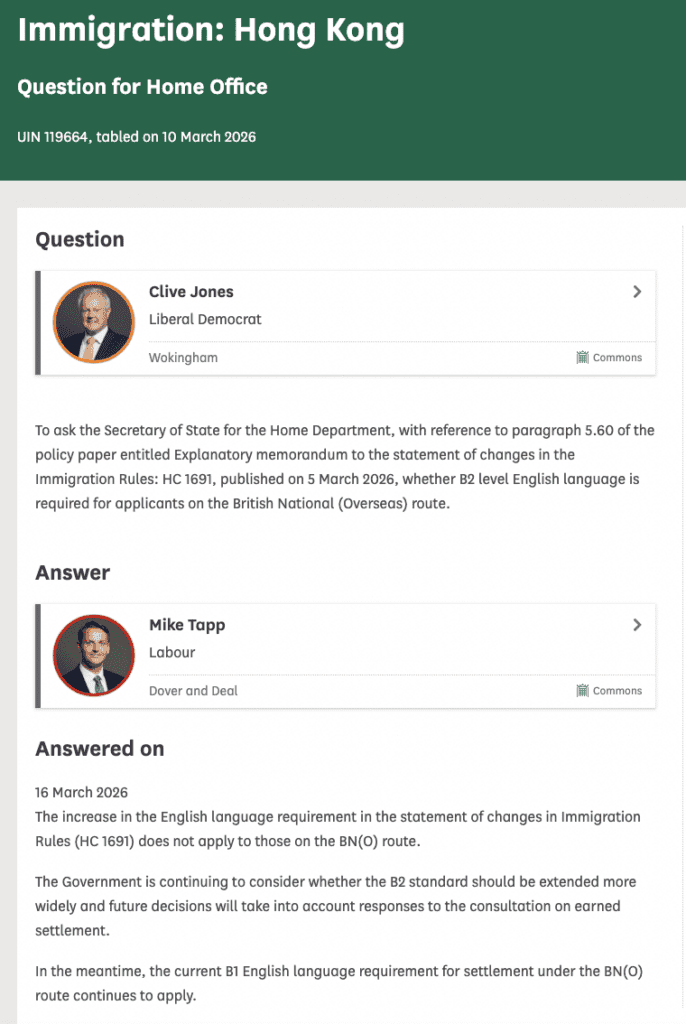Click the Immigration: Hong Kong page title

pos(211,31)
